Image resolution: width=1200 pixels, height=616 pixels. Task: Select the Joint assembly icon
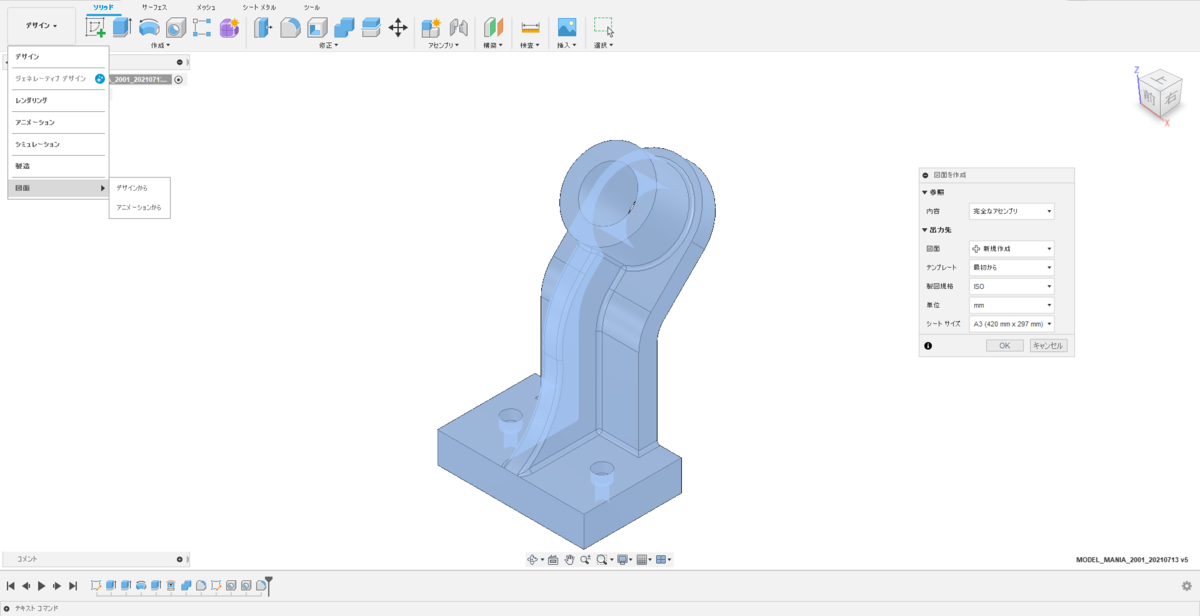point(459,27)
